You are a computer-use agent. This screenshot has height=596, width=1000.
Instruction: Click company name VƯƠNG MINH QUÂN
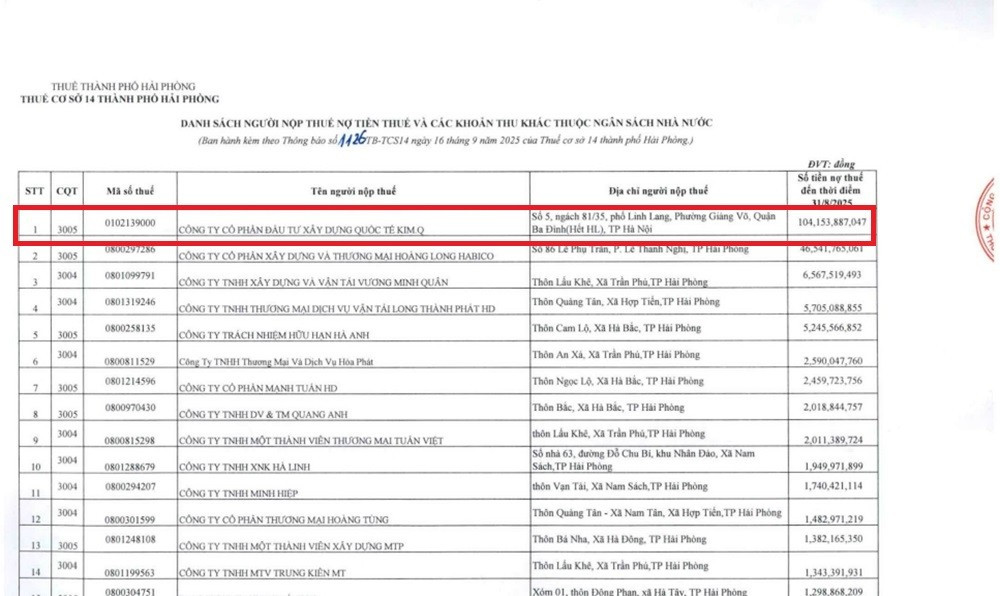coord(320,284)
